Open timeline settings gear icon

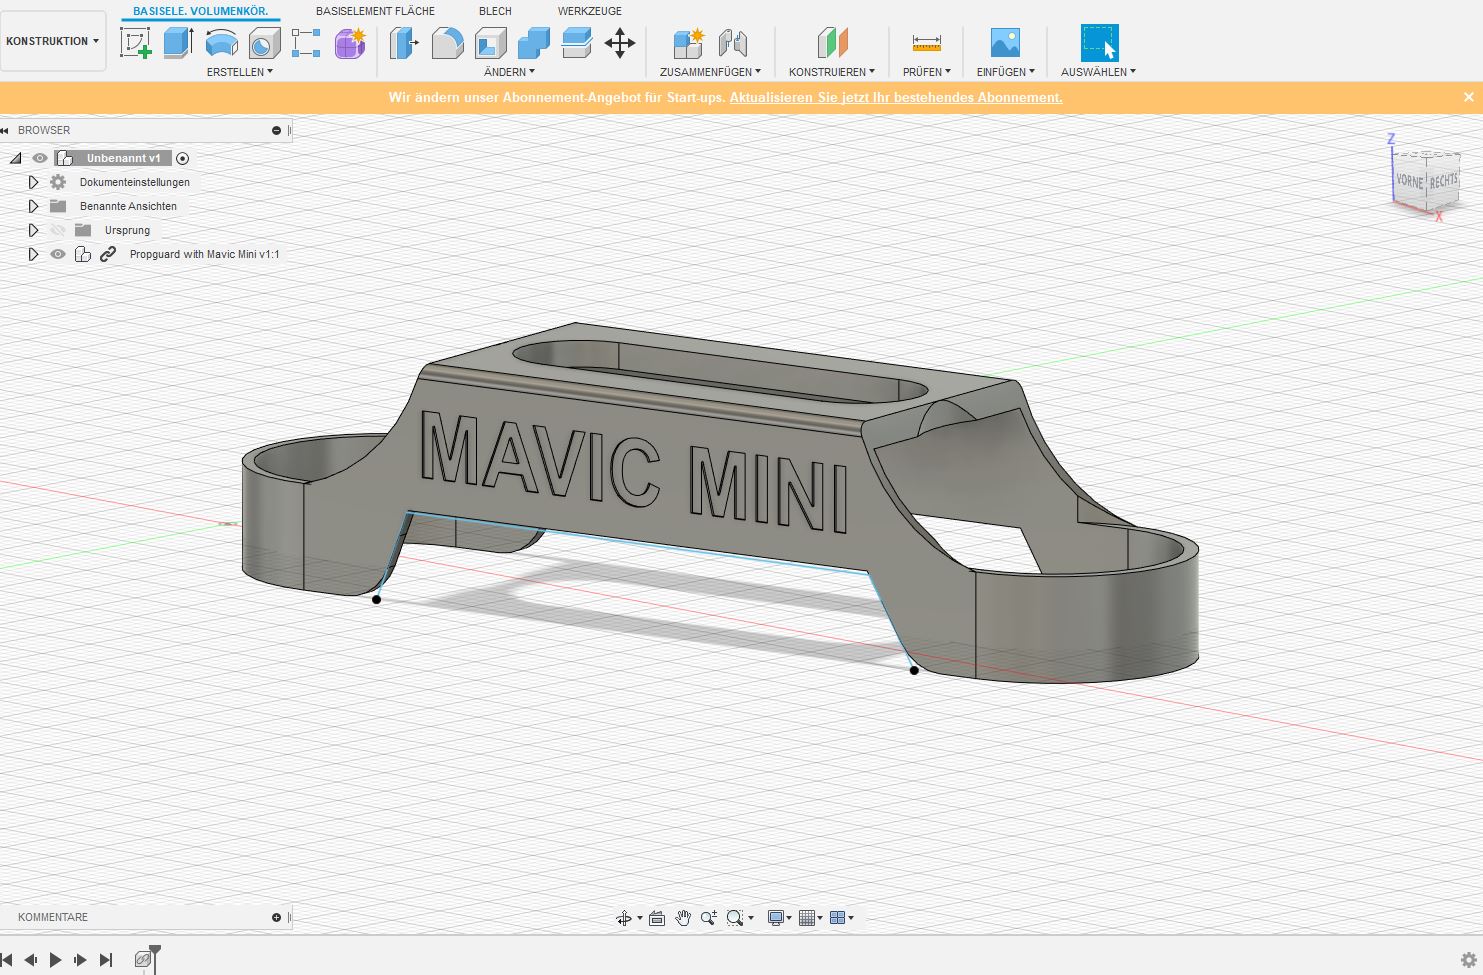[x=1468, y=960]
